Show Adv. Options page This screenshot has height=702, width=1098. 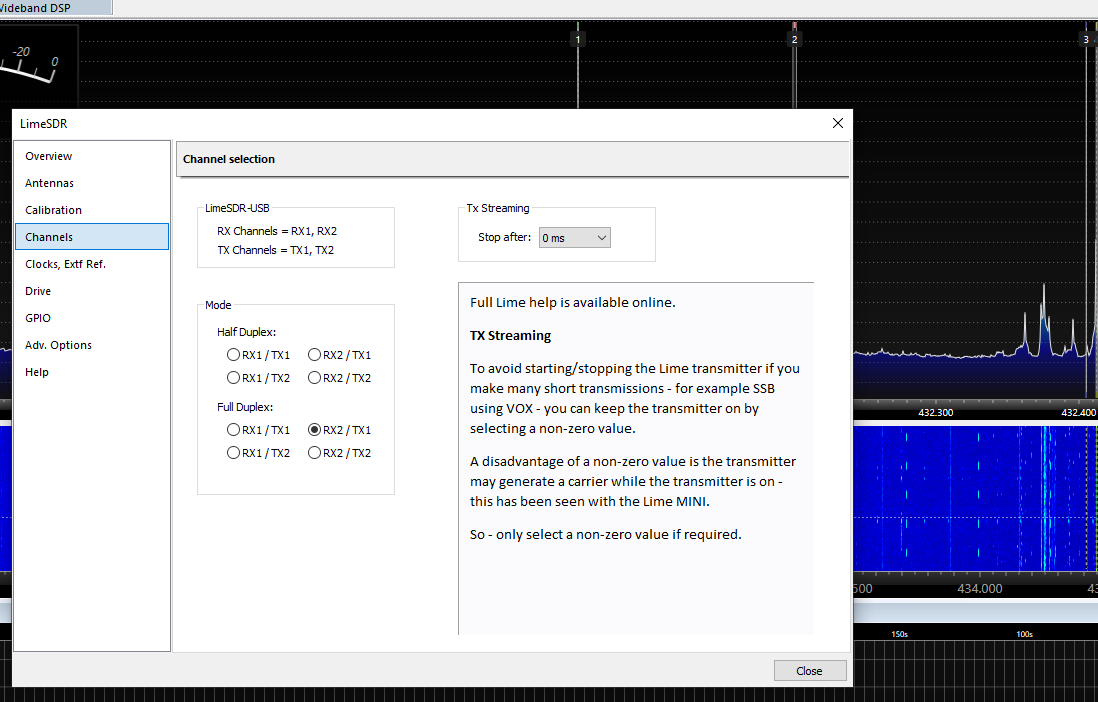59,345
